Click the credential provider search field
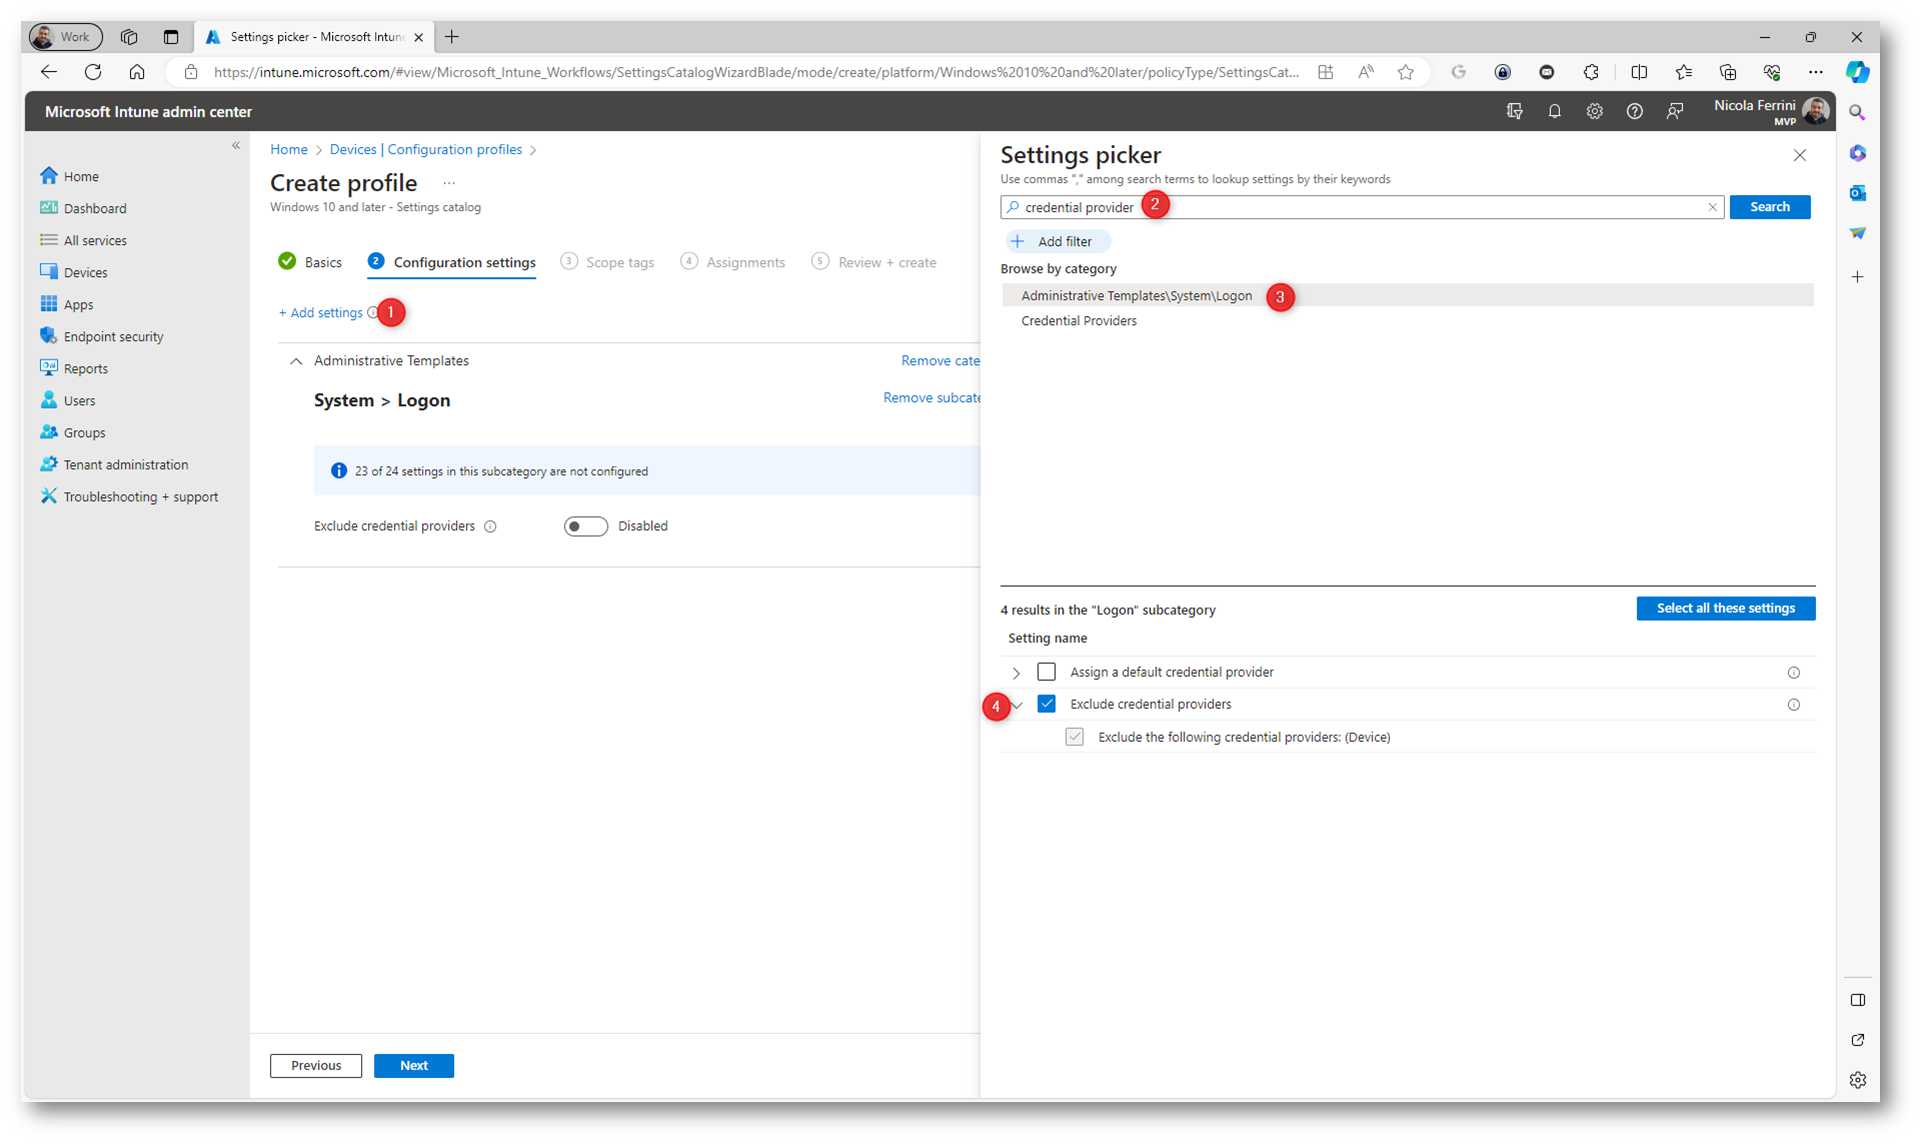 pyautogui.click(x=1362, y=207)
